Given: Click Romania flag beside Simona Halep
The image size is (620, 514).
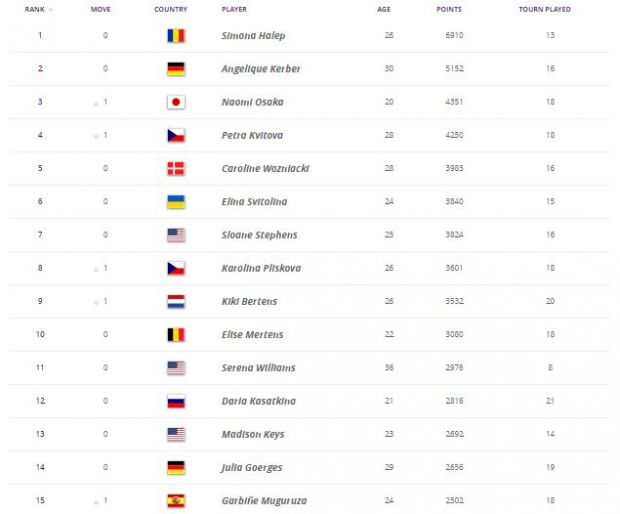Looking at the screenshot, I should tap(176, 36).
